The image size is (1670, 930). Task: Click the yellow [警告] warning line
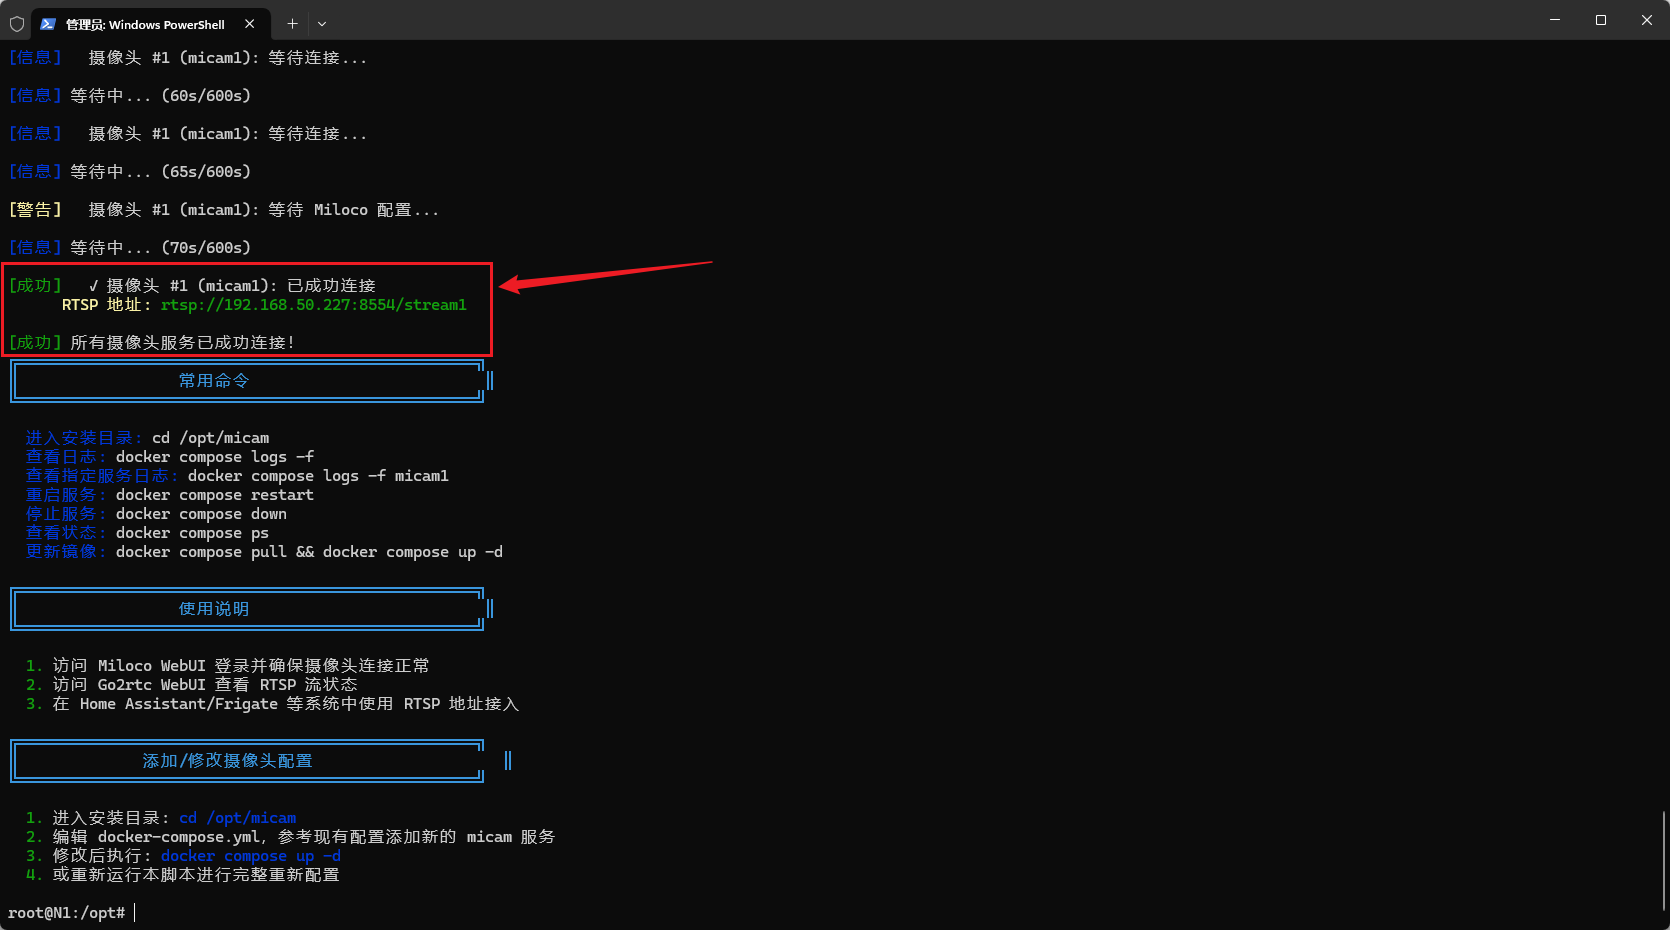pyautogui.click(x=223, y=210)
